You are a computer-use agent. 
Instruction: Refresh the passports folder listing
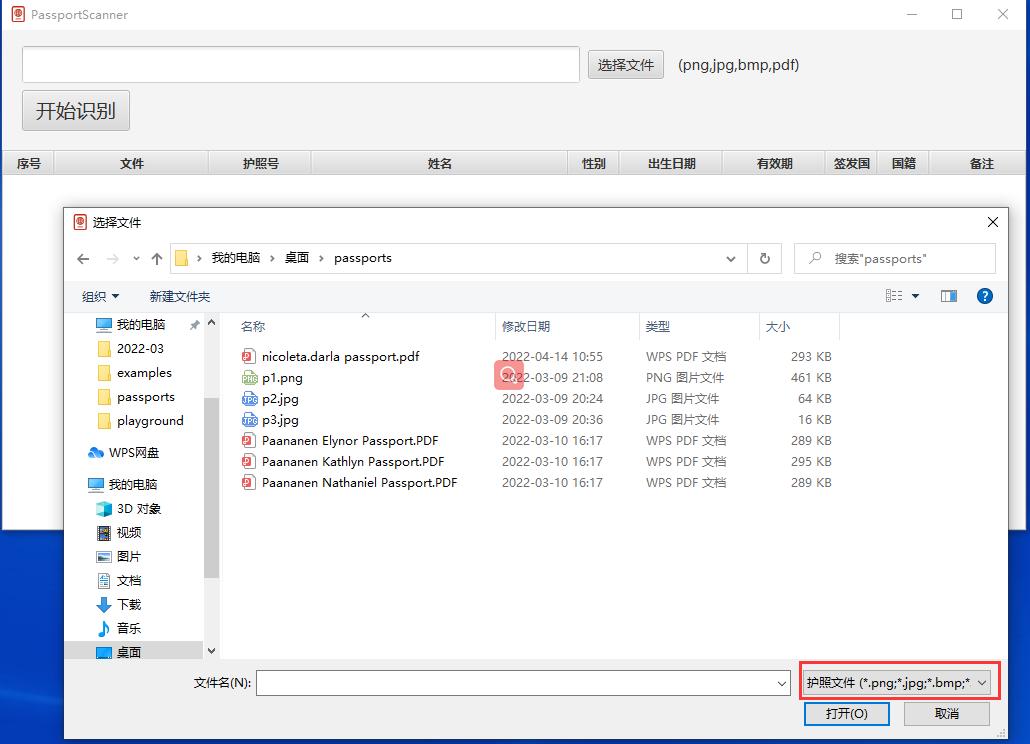click(x=765, y=259)
